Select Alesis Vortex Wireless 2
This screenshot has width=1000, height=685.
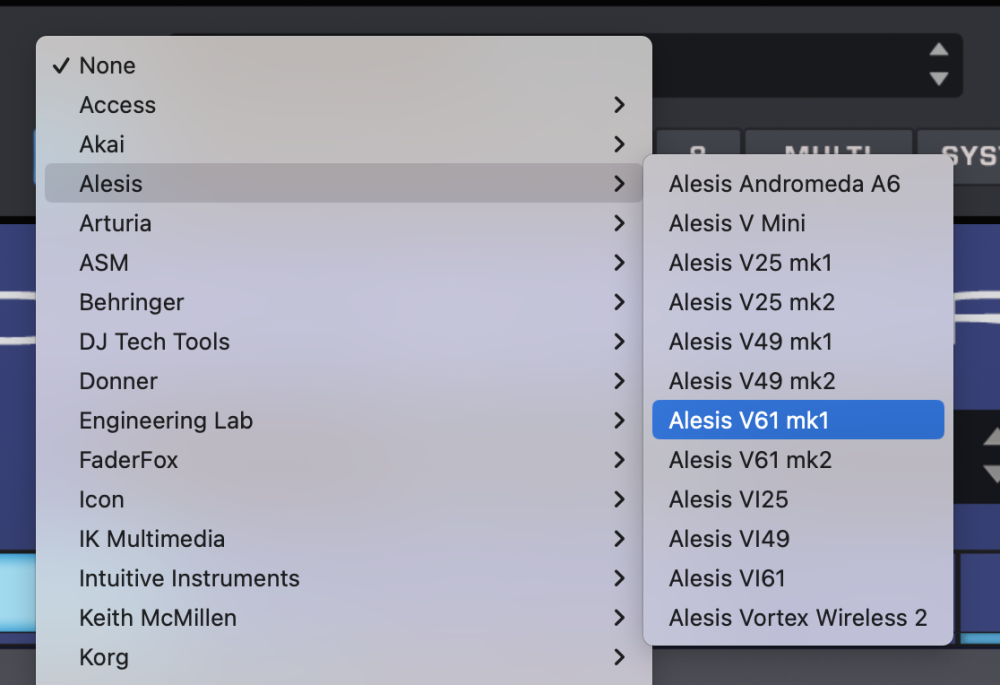[x=797, y=618]
